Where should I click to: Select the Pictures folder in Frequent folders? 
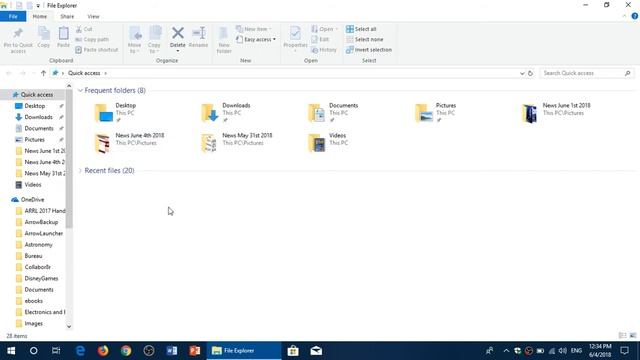click(436, 113)
